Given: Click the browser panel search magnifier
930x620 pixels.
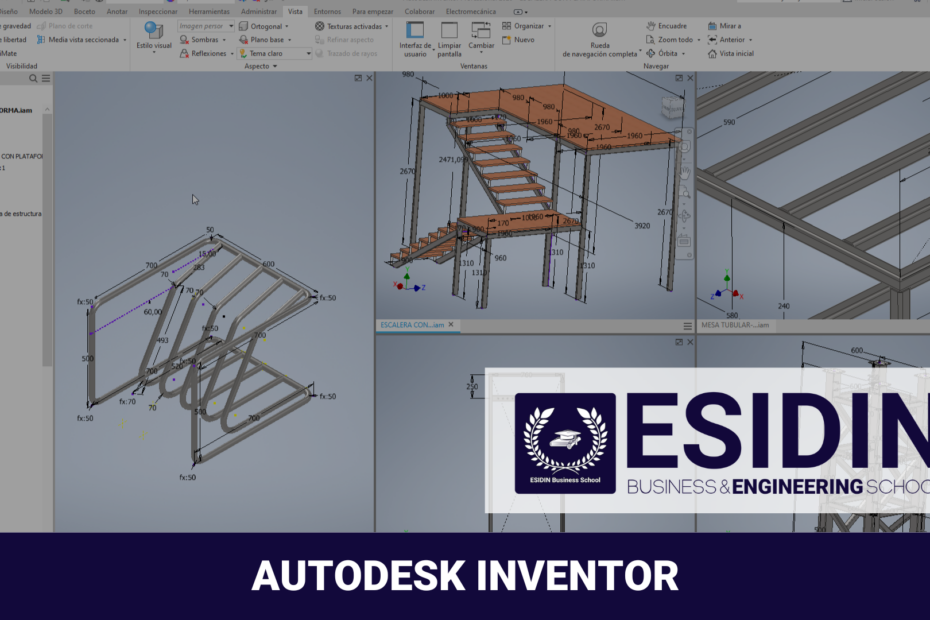Looking at the screenshot, I should pos(33,78).
